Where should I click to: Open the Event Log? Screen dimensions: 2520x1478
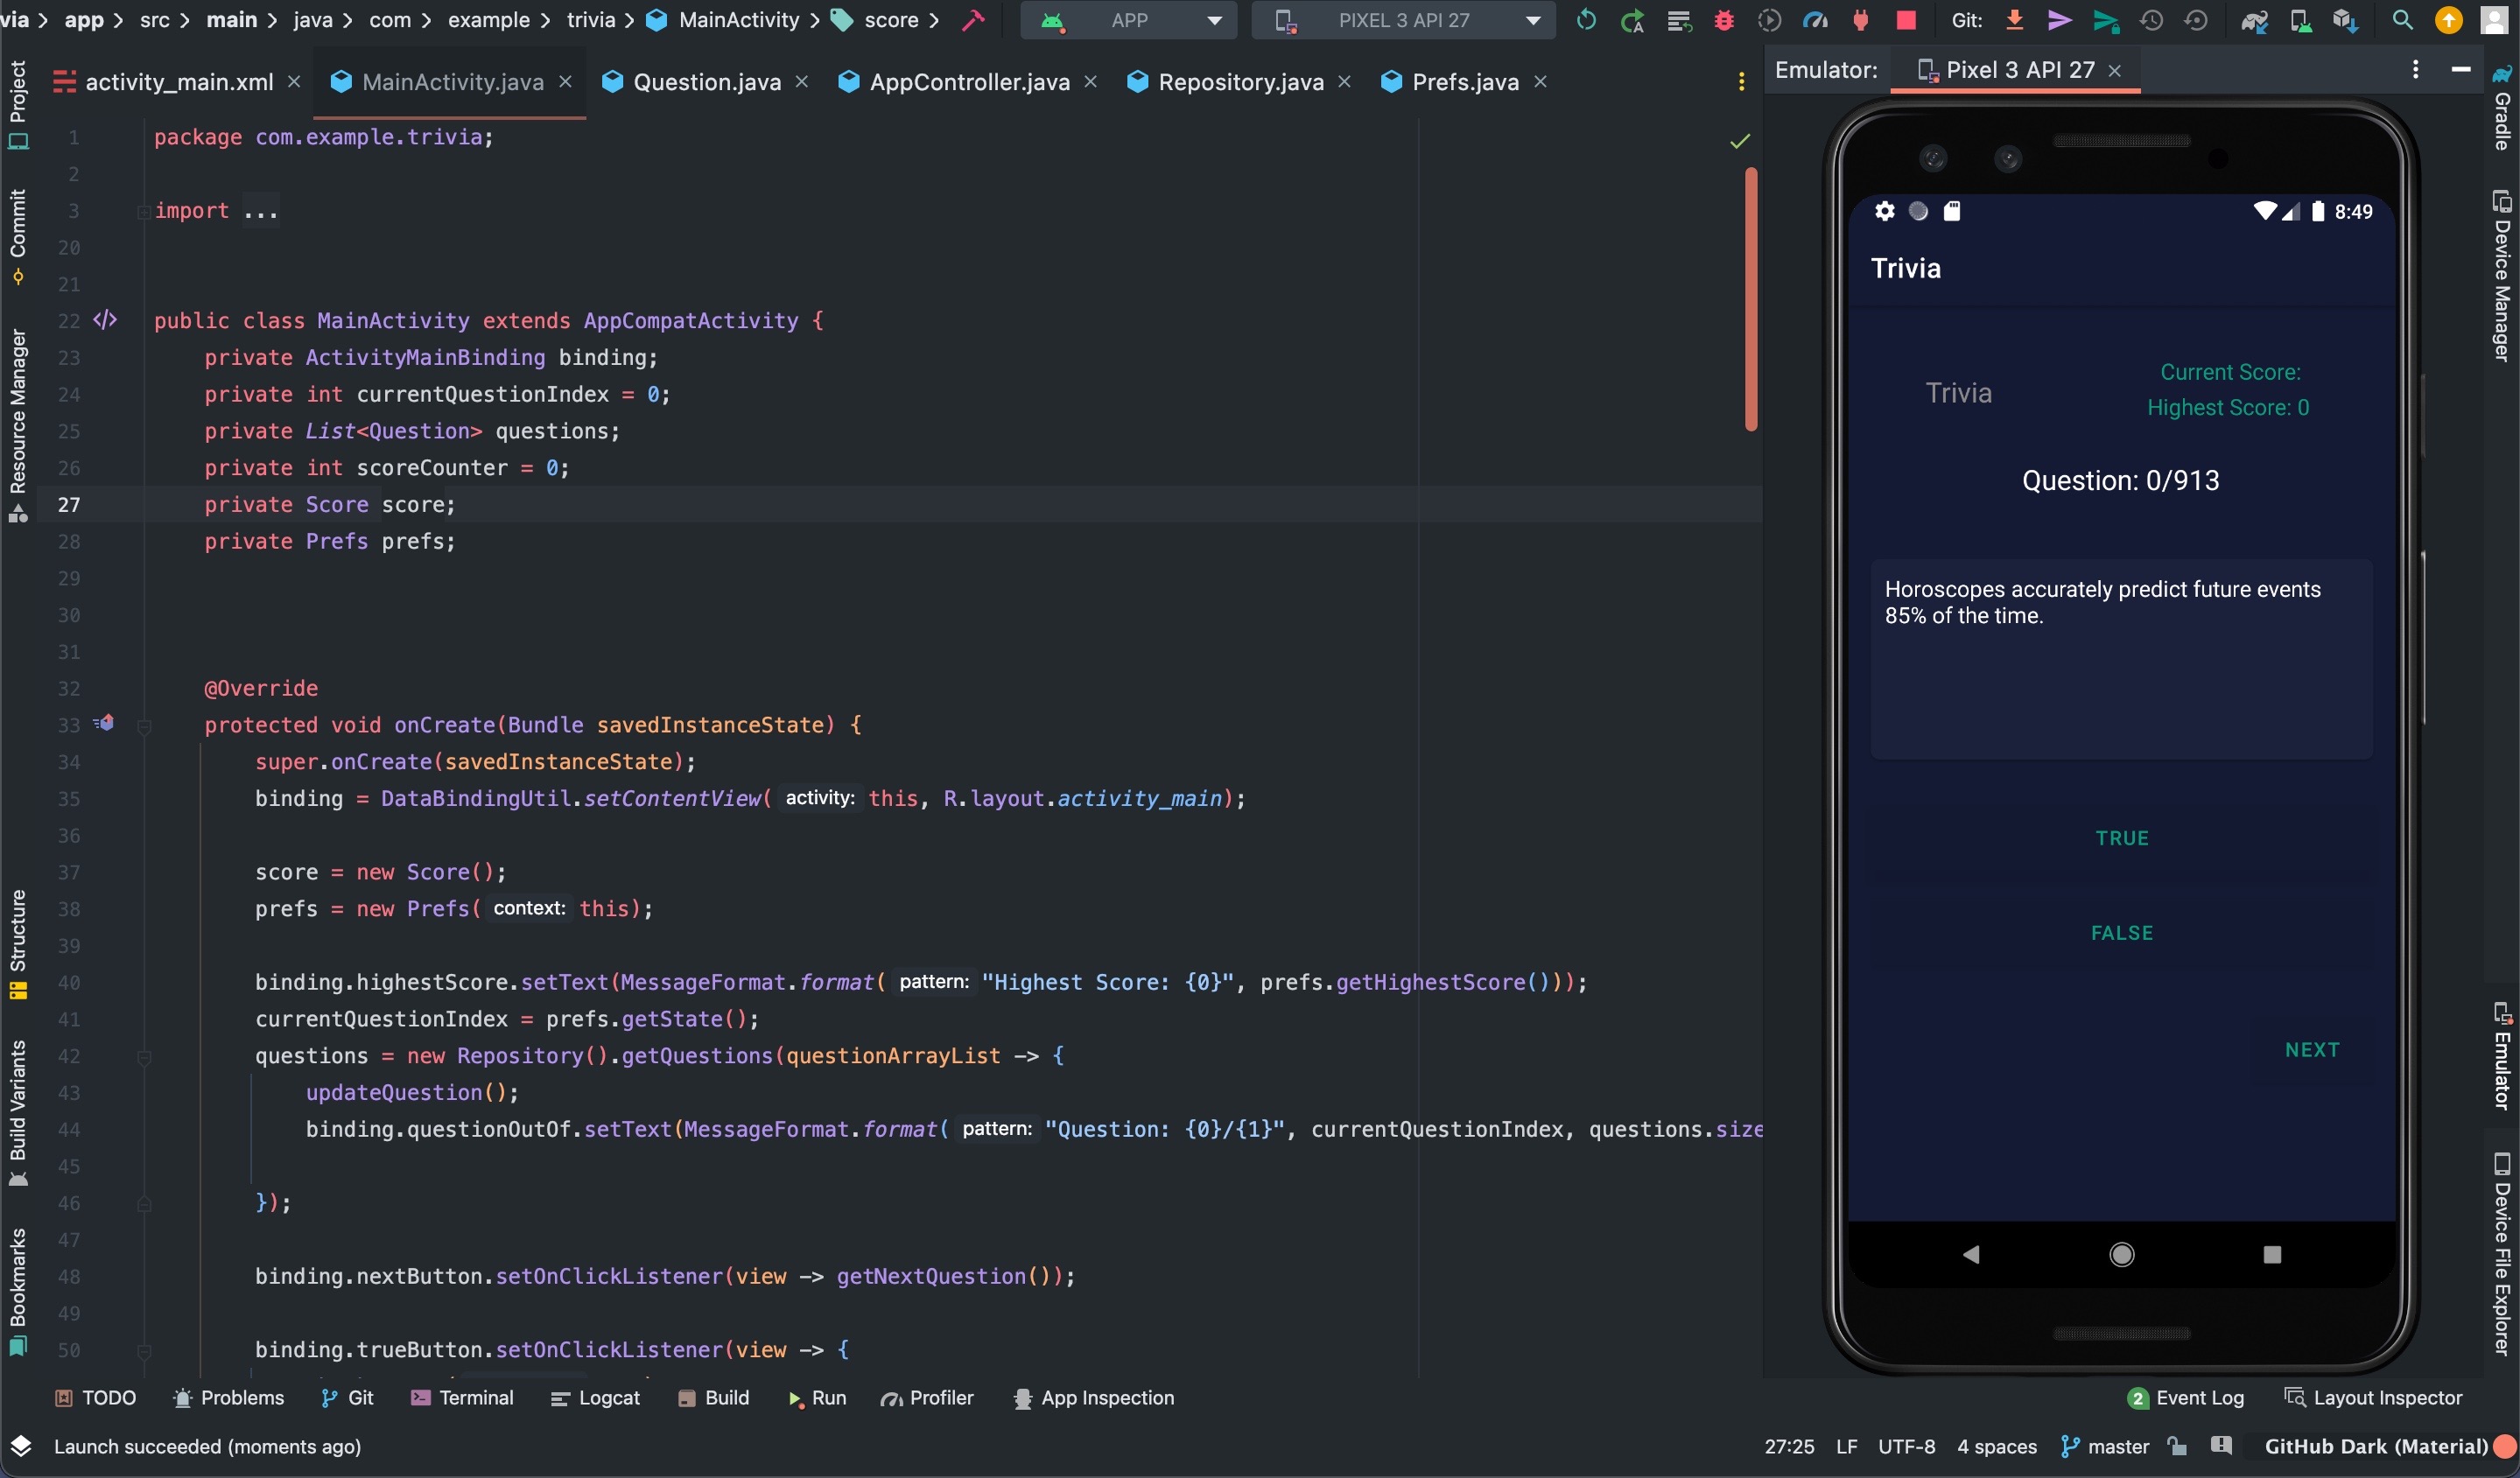(2185, 1398)
